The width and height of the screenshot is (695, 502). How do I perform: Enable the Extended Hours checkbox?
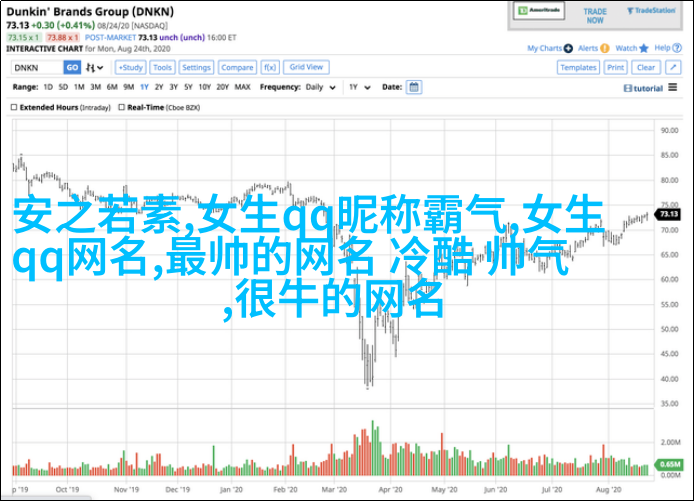tap(14, 107)
